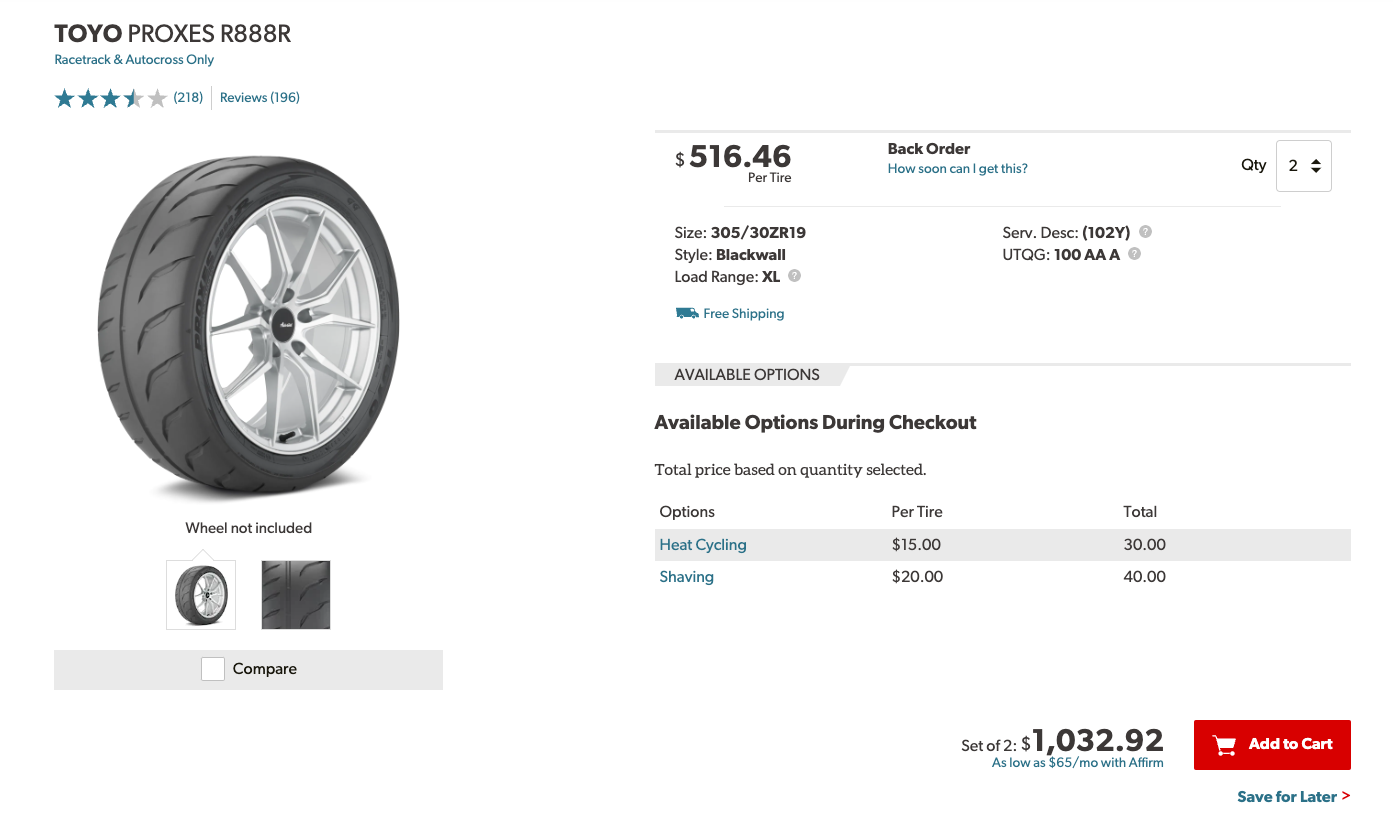
Task: Click the Style Blackwall text
Action: click(x=730, y=255)
